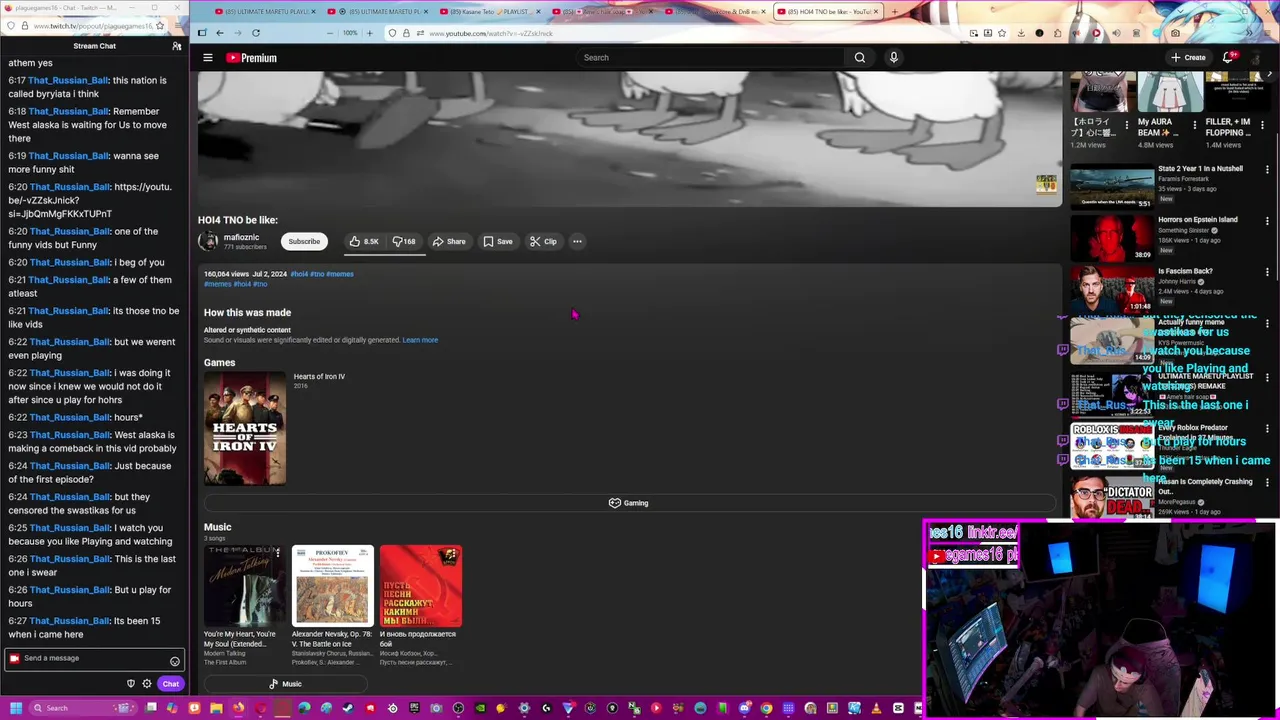Open That_Russian_Ball youtu.be link in chat
Image resolution: width=1280 pixels, height=720 pixels.
[x=90, y=200]
